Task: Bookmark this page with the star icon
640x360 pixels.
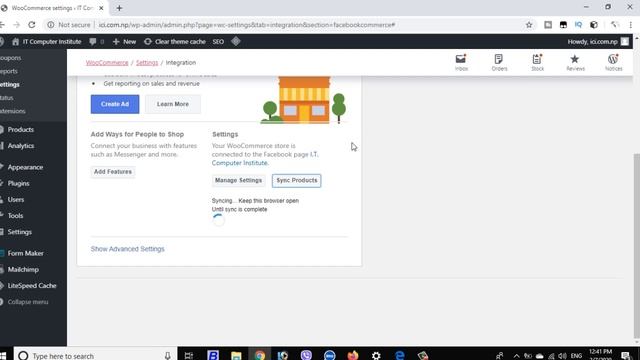Action: (529, 25)
